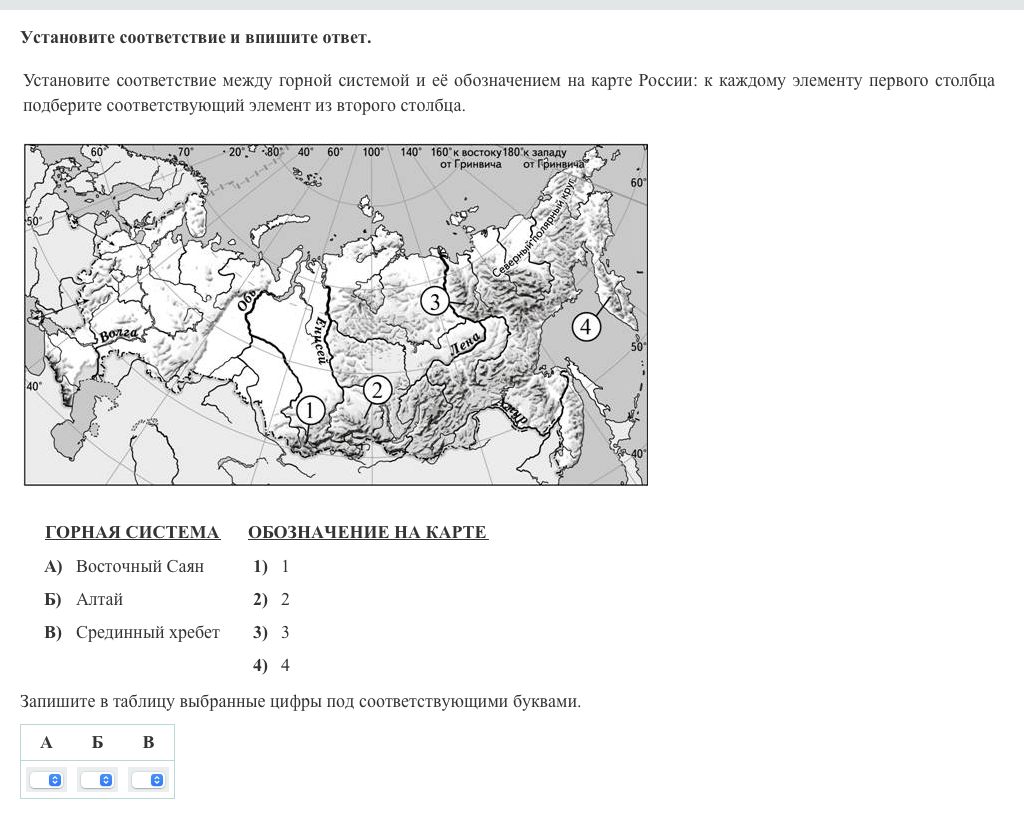The width and height of the screenshot is (1024, 826).
Task: Click circled marker 1 on the map
Action: pyautogui.click(x=310, y=409)
